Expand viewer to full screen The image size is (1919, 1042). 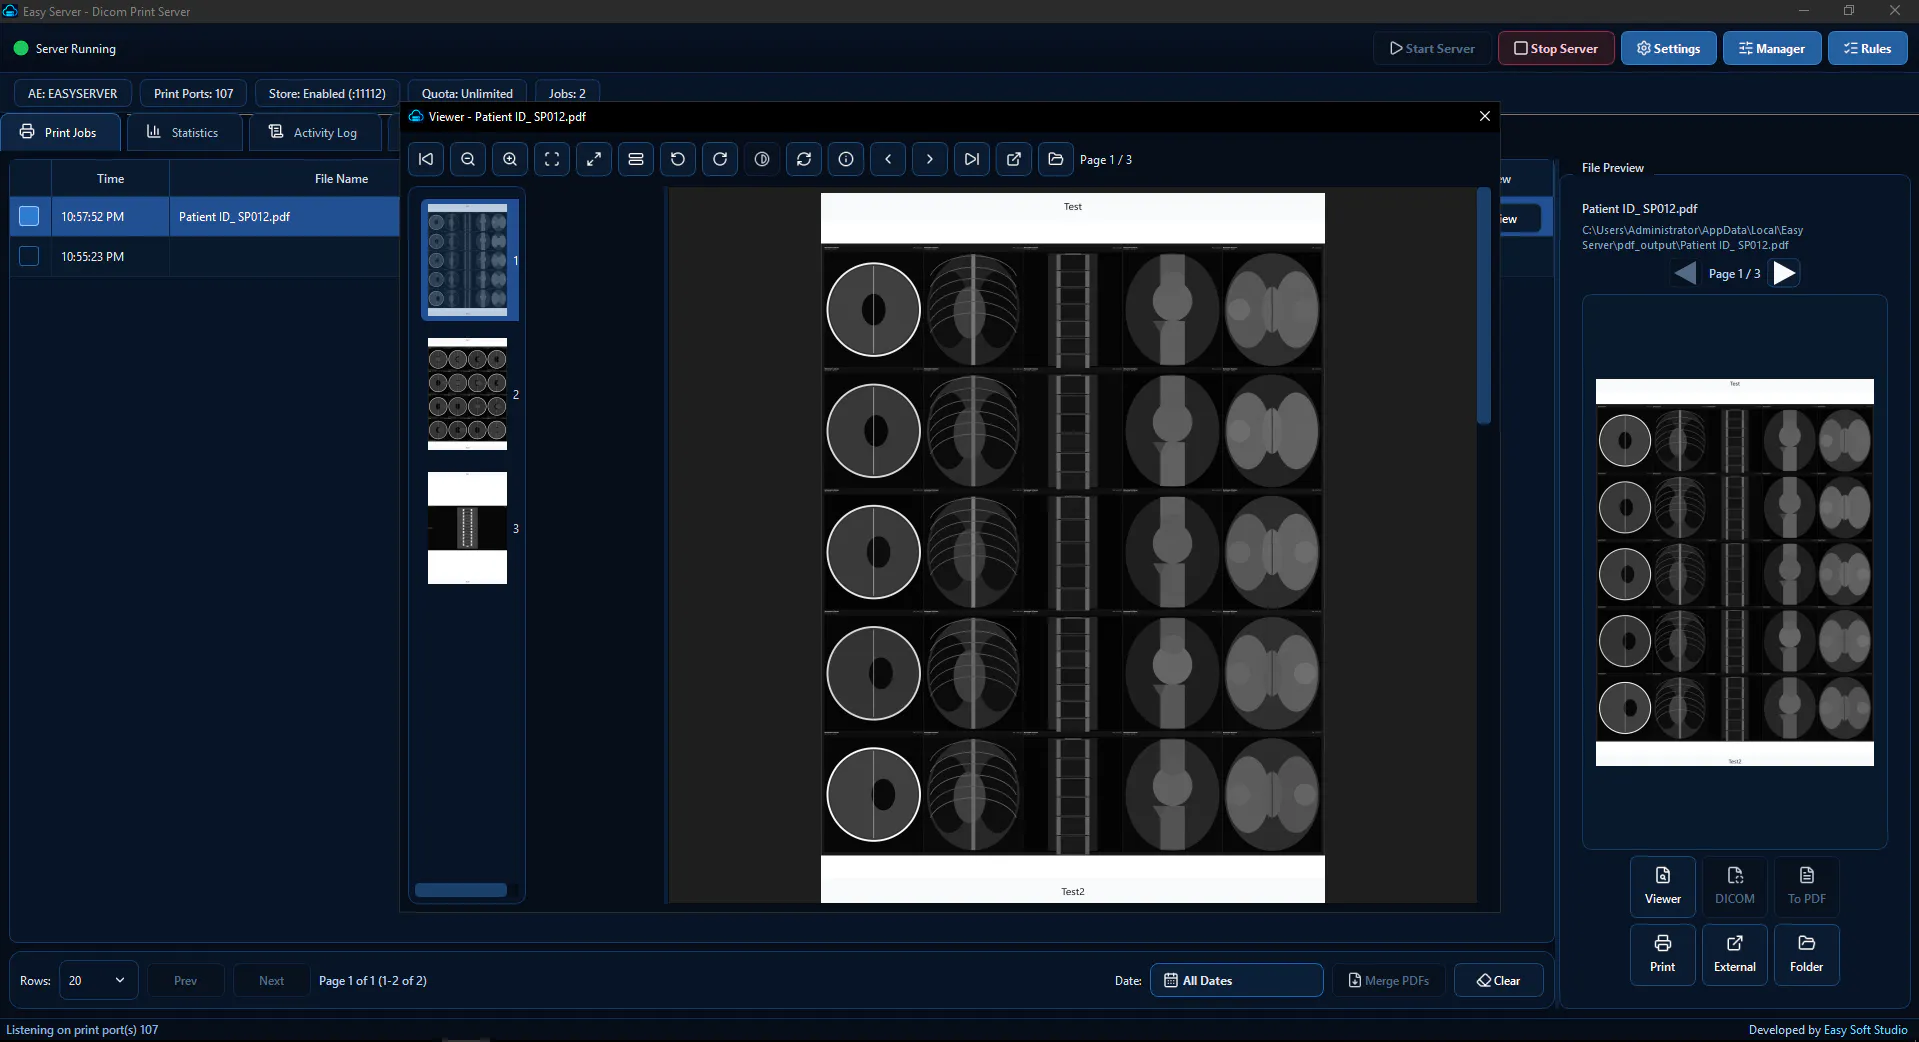[594, 159]
